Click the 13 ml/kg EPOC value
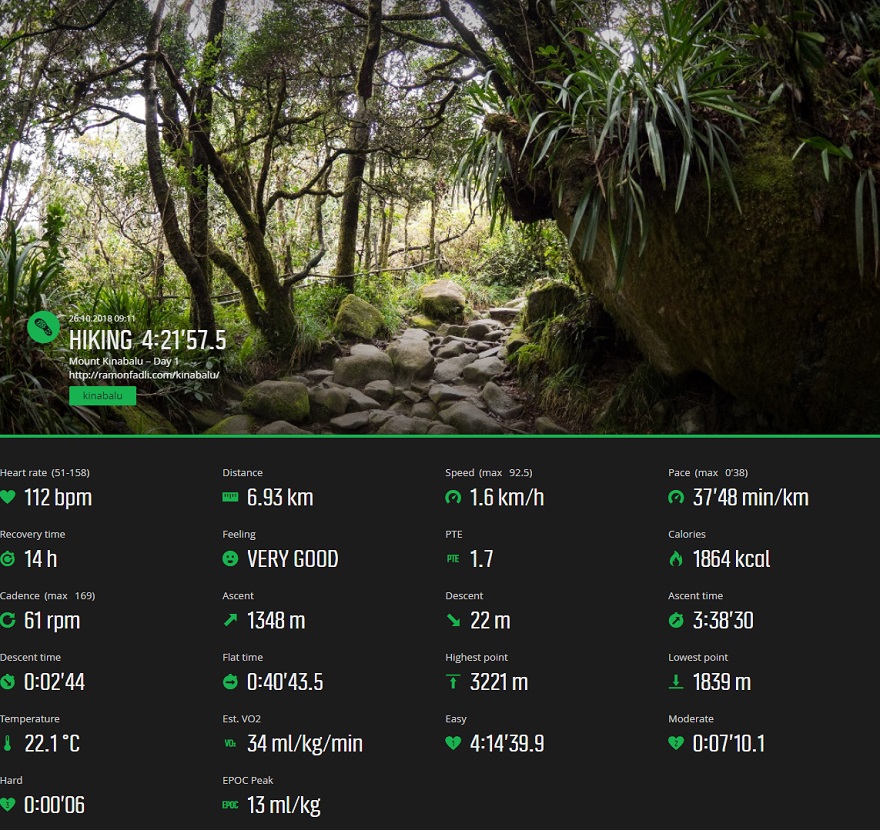Screen dimensions: 880x830 283,805
